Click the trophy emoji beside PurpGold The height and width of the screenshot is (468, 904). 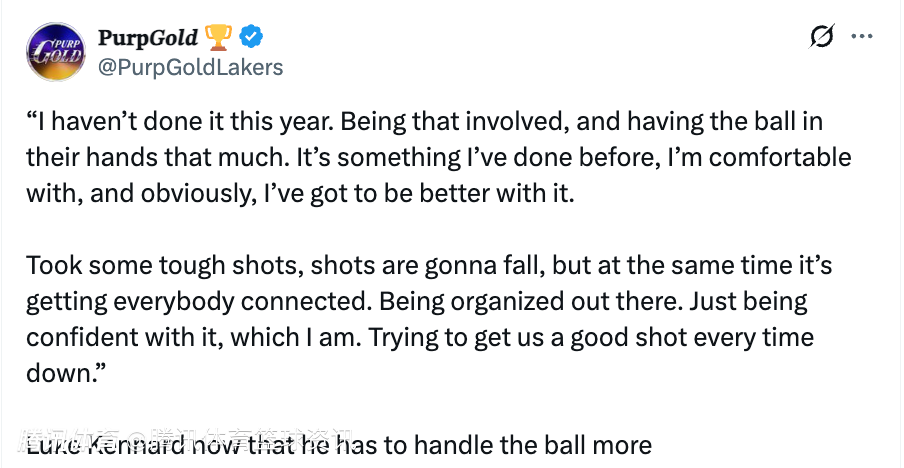click(217, 38)
